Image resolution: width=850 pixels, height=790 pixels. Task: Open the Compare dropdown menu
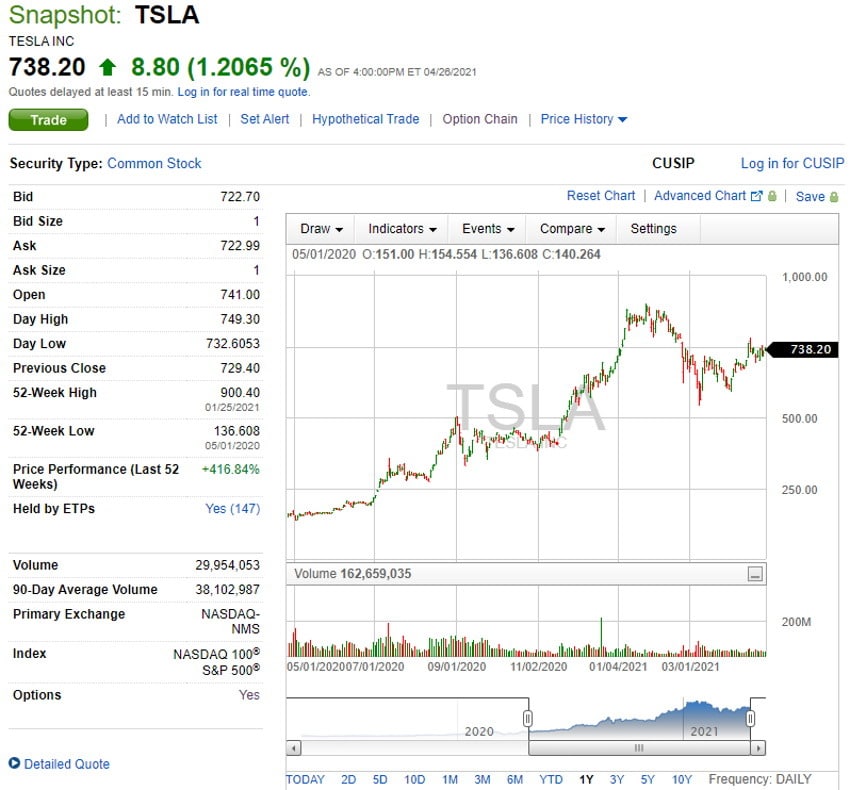pyautogui.click(x=572, y=229)
